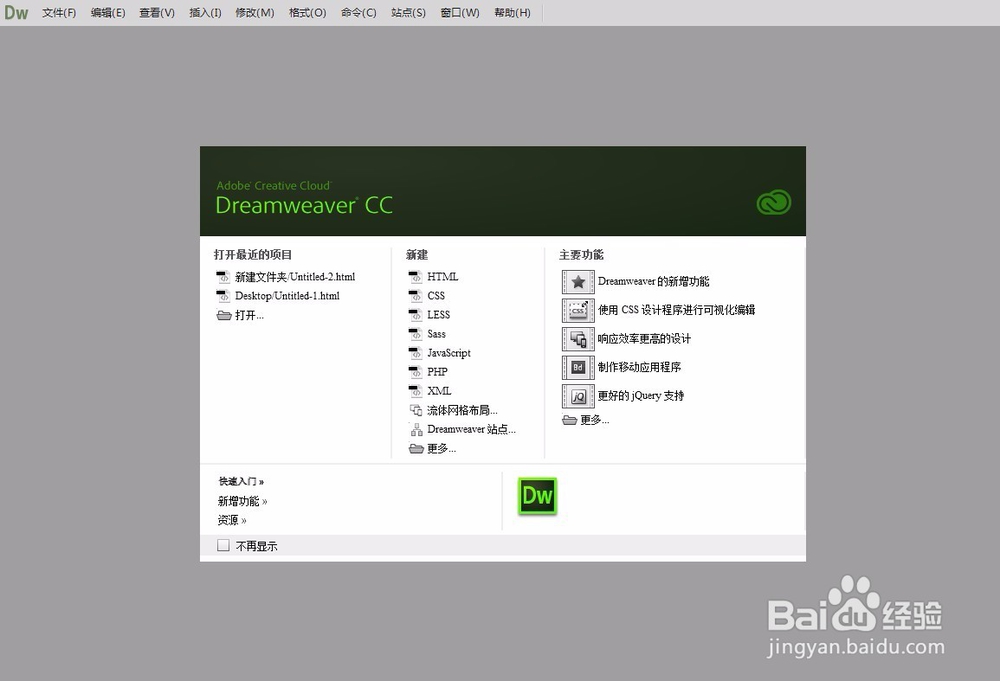The height and width of the screenshot is (681, 1000).
Task: Open 响应效率更高的设计 link
Action: 644,339
